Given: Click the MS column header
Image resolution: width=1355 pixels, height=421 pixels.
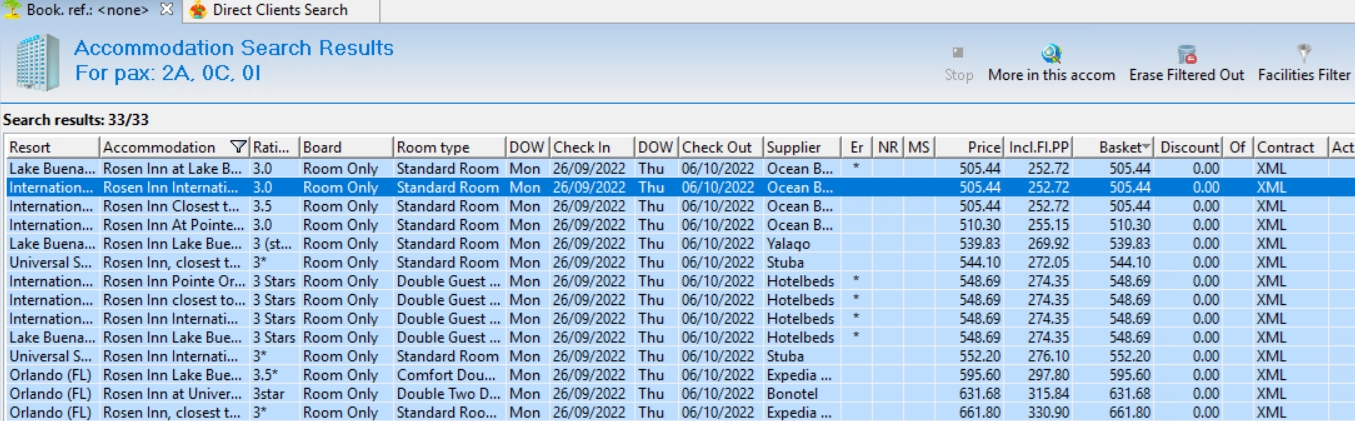Looking at the screenshot, I should coord(919,147).
